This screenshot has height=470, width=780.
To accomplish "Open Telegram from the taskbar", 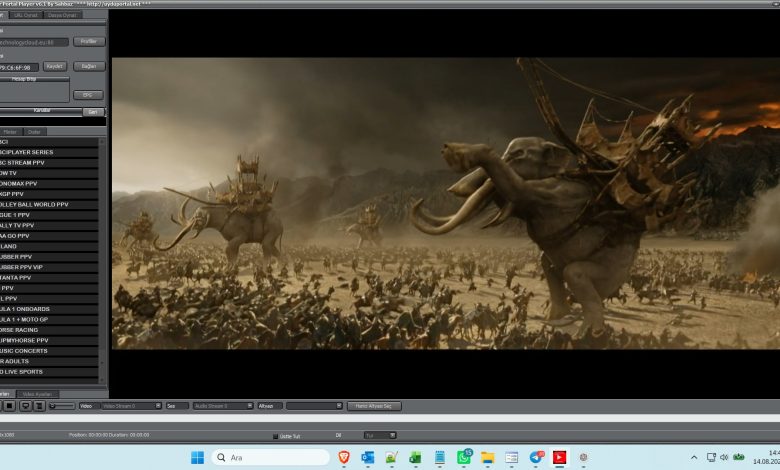I will 536,457.
